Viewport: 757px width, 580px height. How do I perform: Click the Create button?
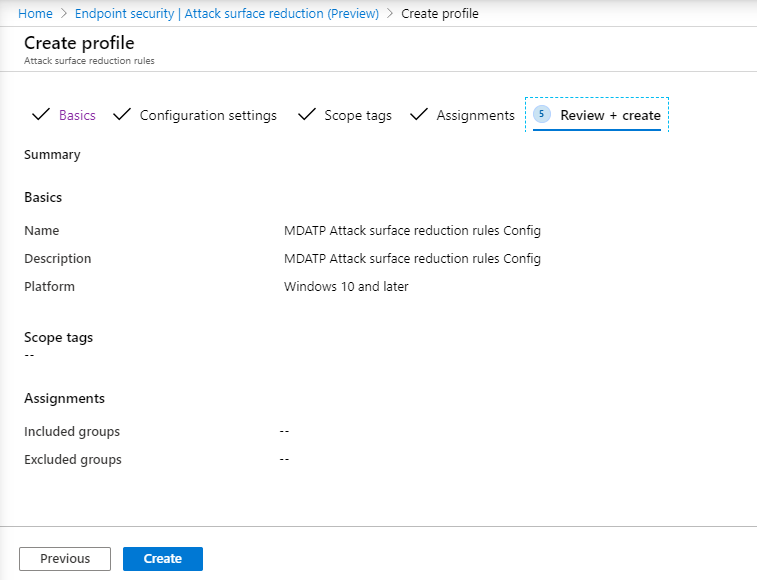pos(163,559)
